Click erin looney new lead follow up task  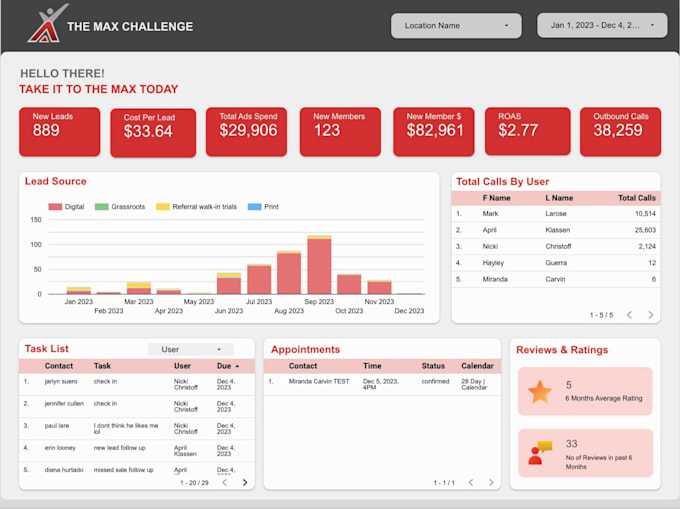click(x=119, y=448)
